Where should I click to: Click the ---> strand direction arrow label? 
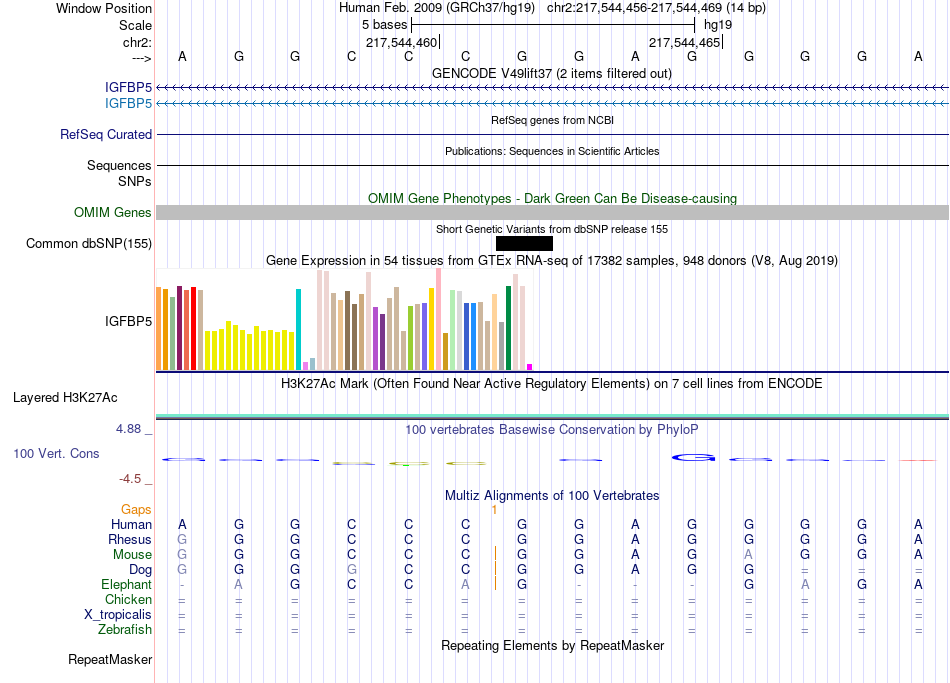pyautogui.click(x=142, y=58)
